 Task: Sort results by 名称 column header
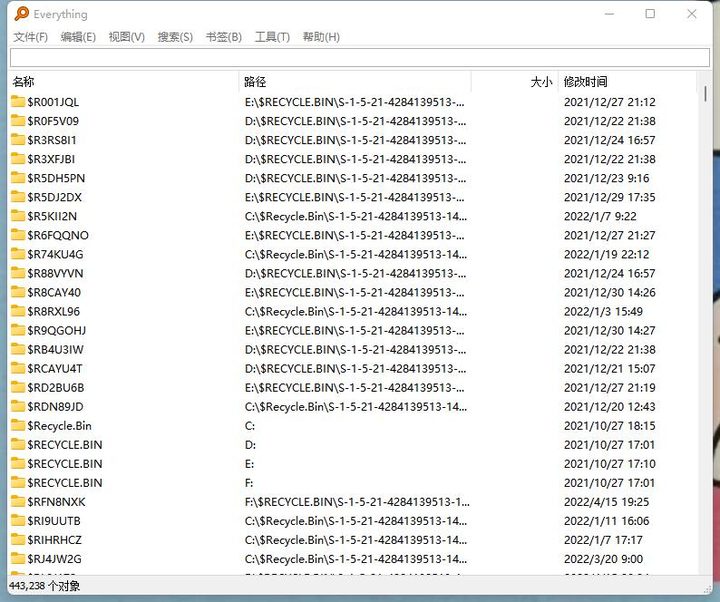tap(120, 82)
